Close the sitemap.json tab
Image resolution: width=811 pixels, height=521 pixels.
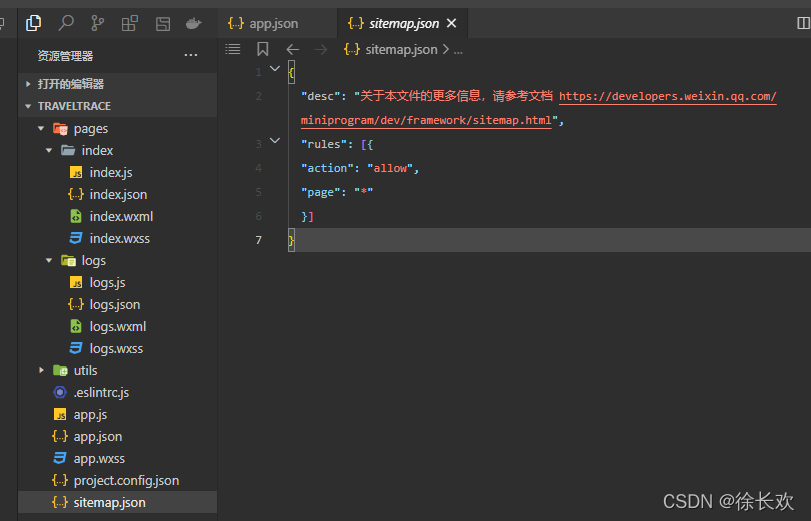[x=452, y=23]
